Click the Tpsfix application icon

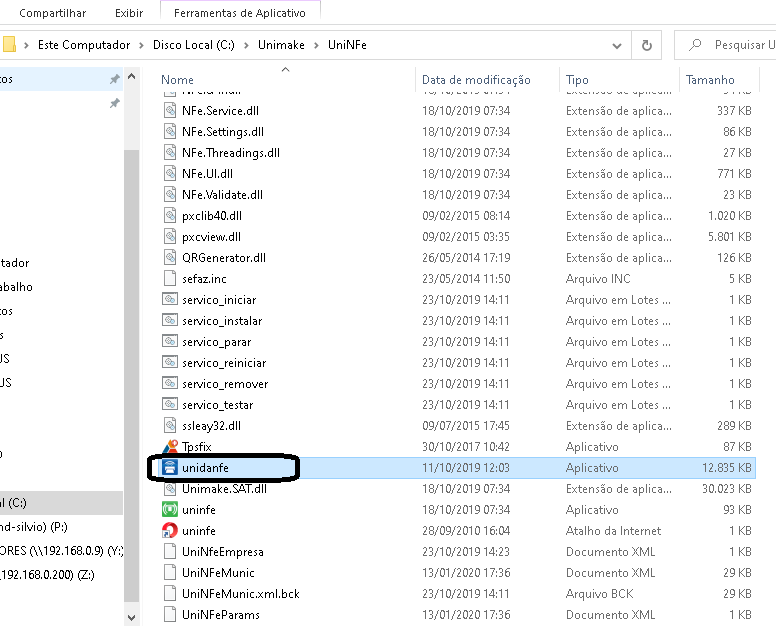pos(170,446)
